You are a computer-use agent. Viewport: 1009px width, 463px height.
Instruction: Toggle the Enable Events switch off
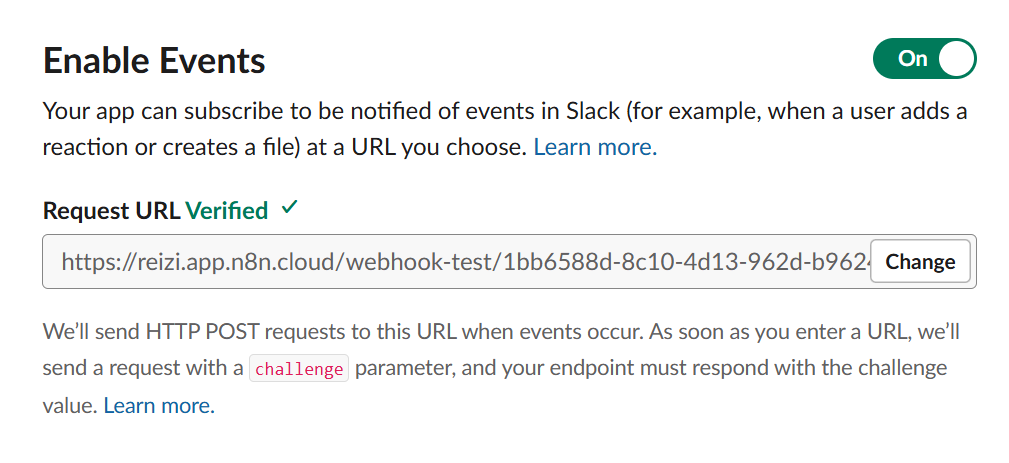924,59
